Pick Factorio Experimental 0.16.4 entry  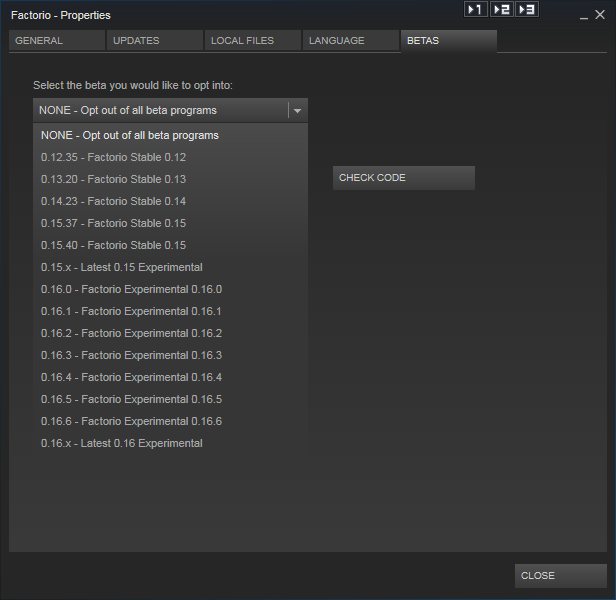click(x=170, y=377)
